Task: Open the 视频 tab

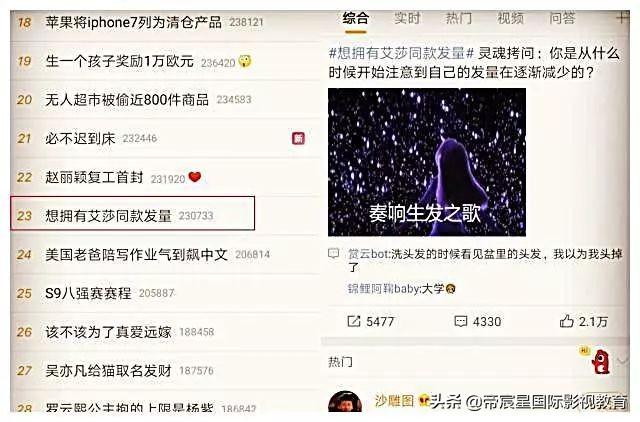Action: click(510, 18)
